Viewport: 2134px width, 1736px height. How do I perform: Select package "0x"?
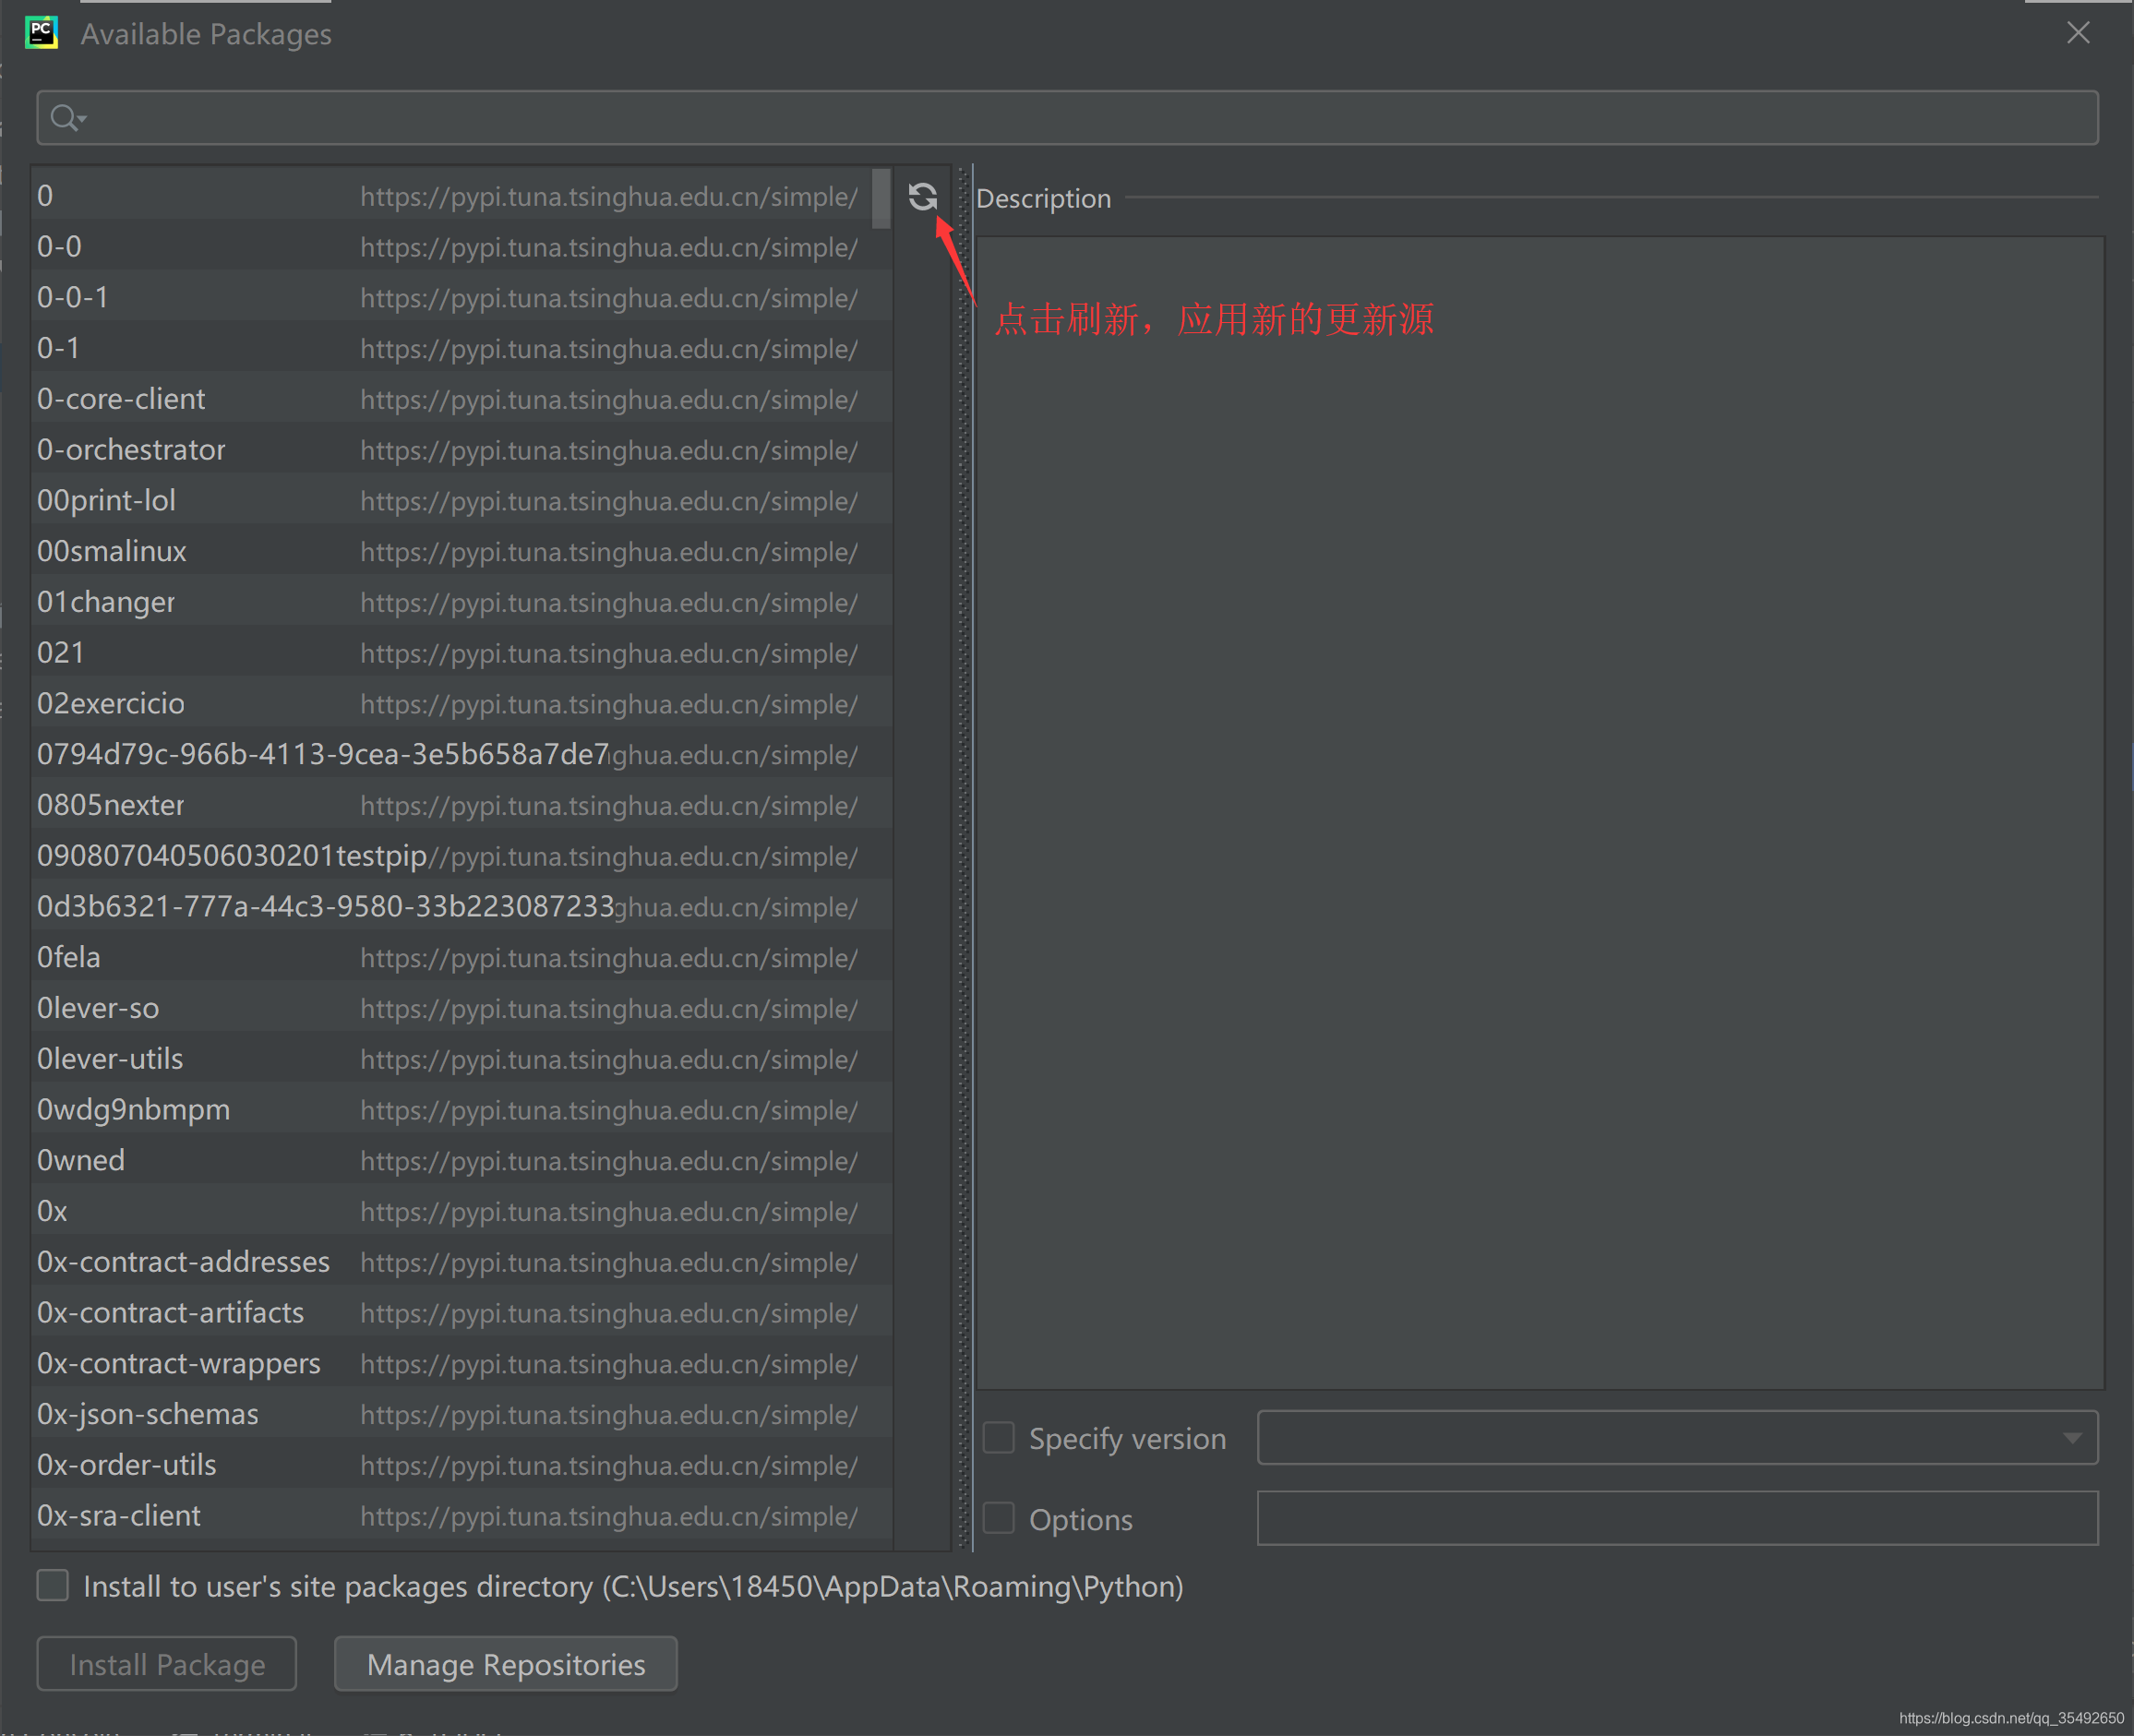tap(462, 1211)
